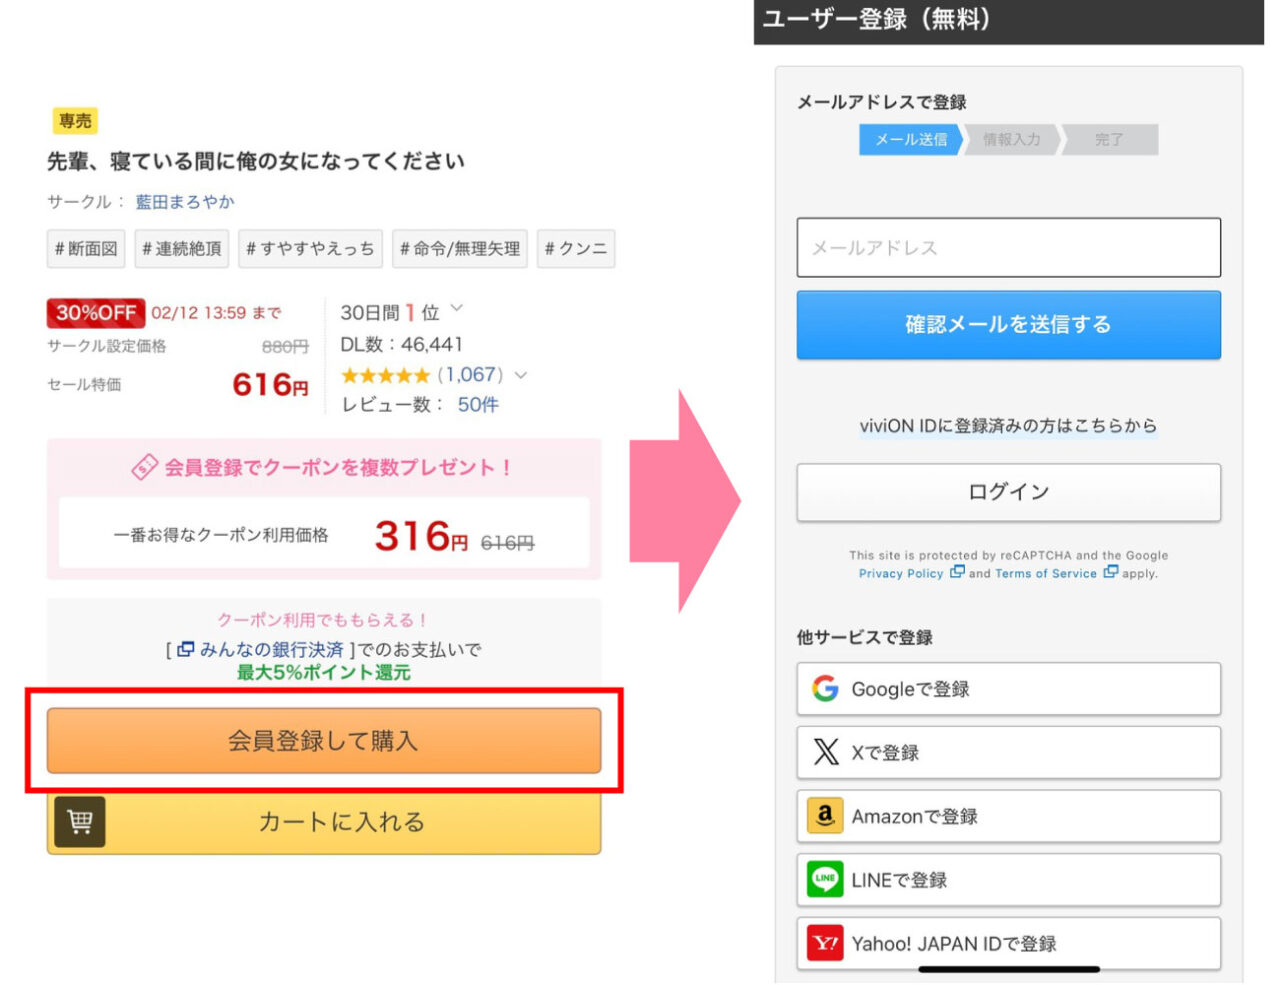Open the みんなの銀行決済 link

tap(270, 650)
